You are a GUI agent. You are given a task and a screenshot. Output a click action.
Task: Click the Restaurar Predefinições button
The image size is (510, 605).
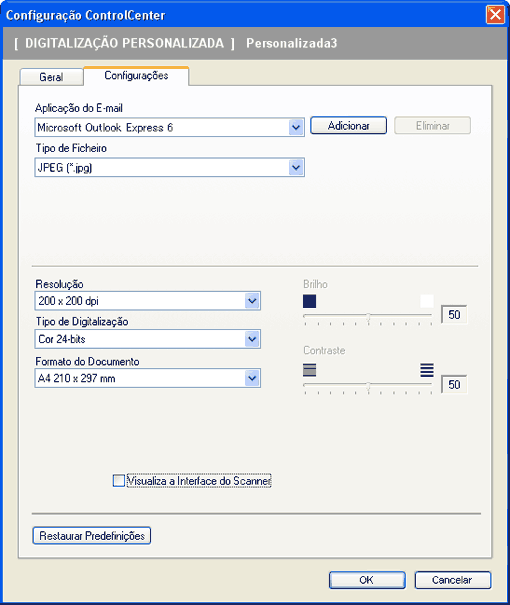92,536
